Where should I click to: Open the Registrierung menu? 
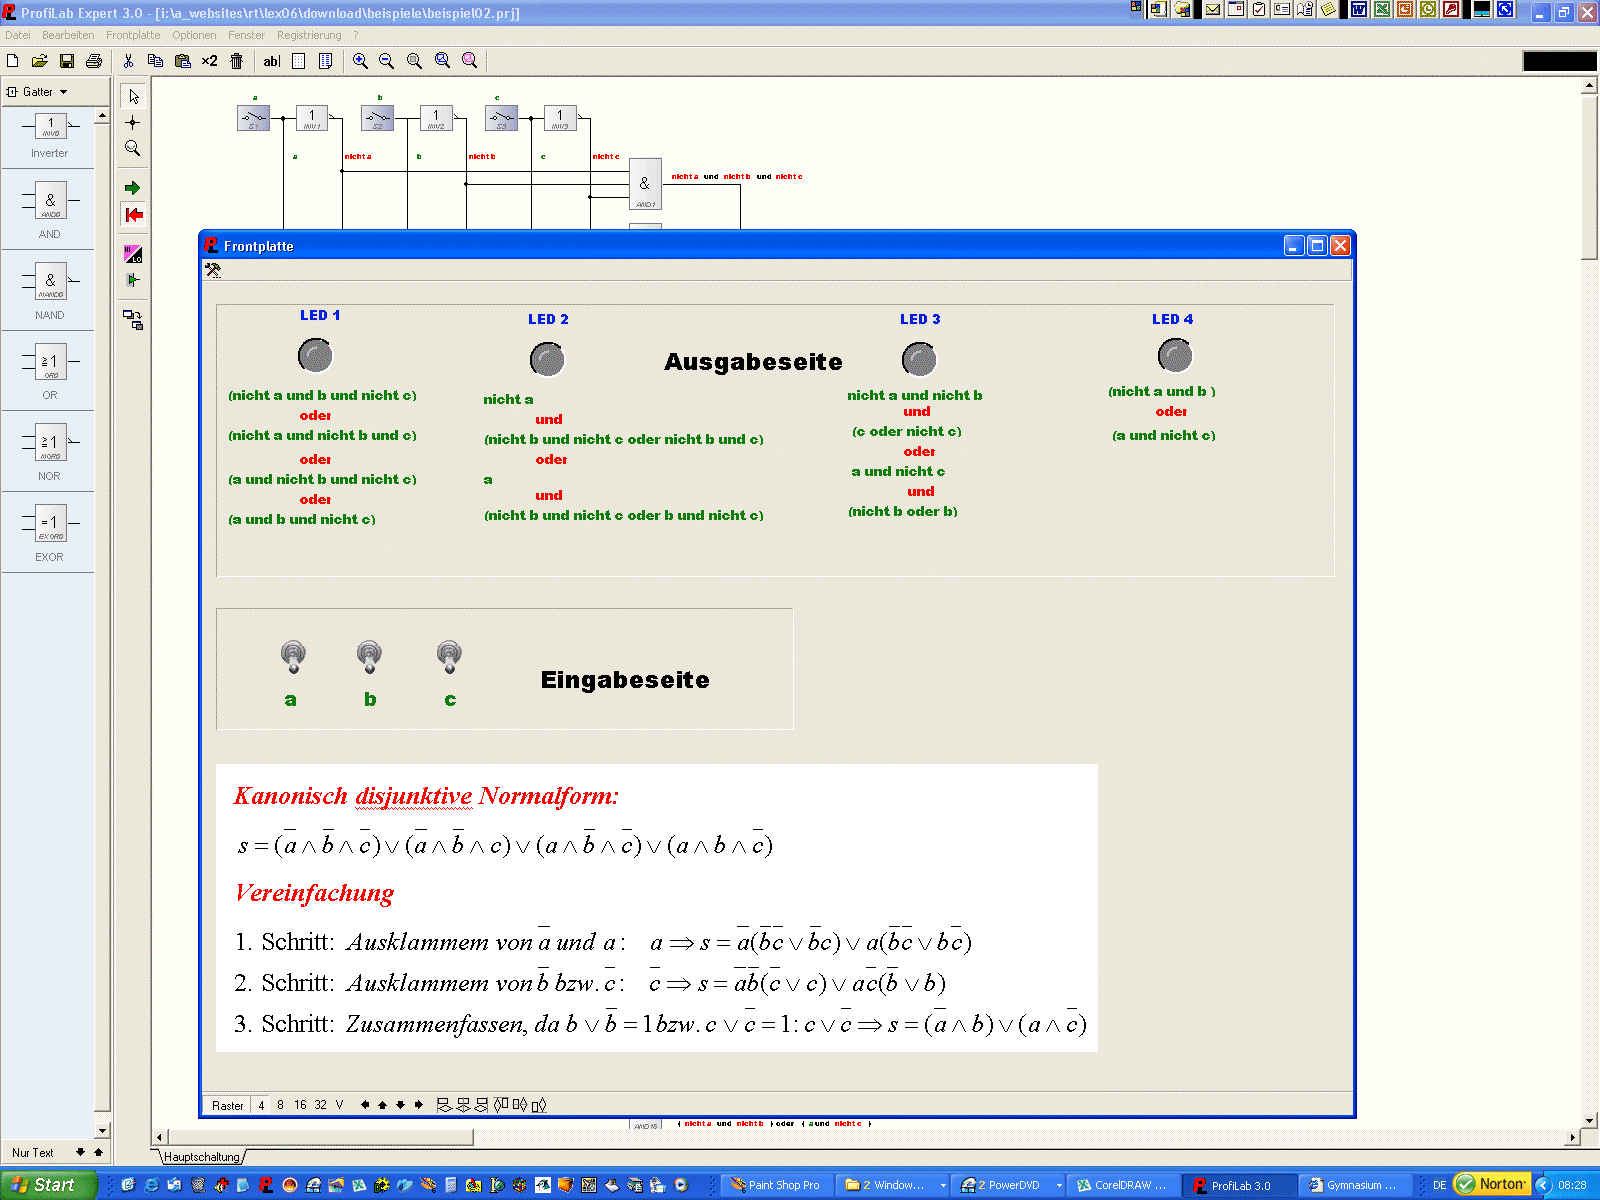pos(309,35)
